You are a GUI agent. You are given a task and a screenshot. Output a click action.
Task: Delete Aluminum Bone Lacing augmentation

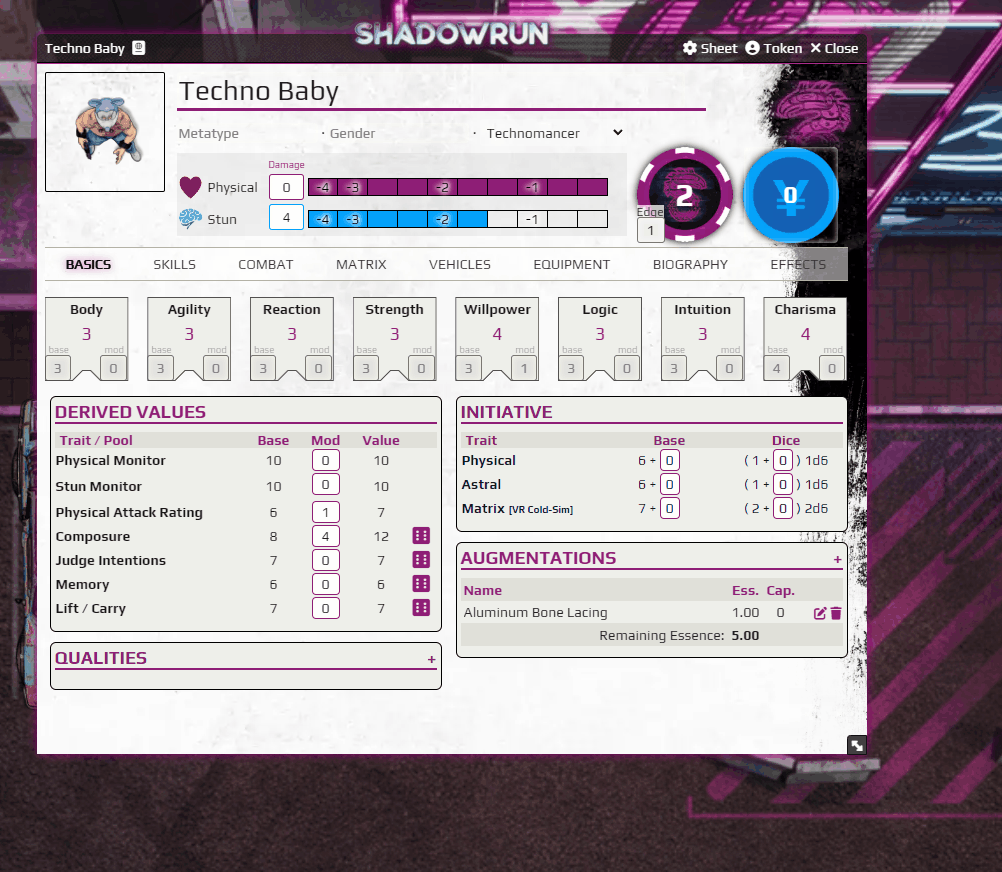(836, 613)
